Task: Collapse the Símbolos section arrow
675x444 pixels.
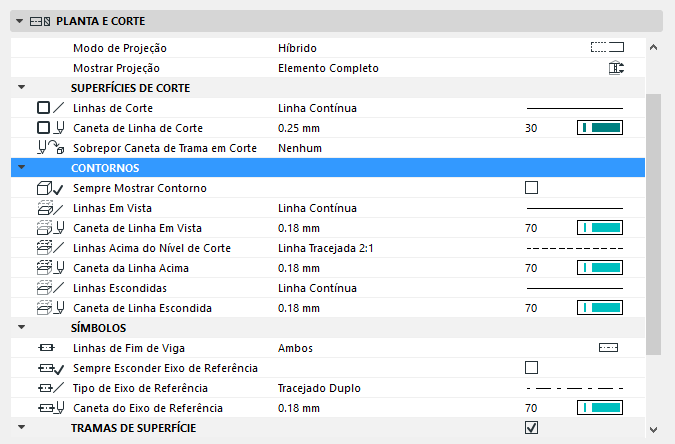Action: pos(22,328)
